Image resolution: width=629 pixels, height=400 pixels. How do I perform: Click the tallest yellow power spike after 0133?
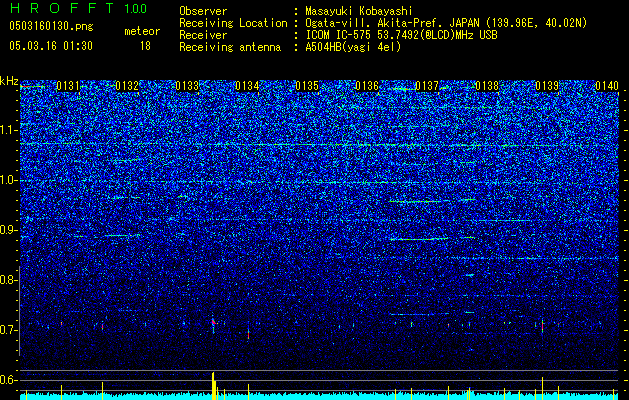pyautogui.click(x=213, y=386)
